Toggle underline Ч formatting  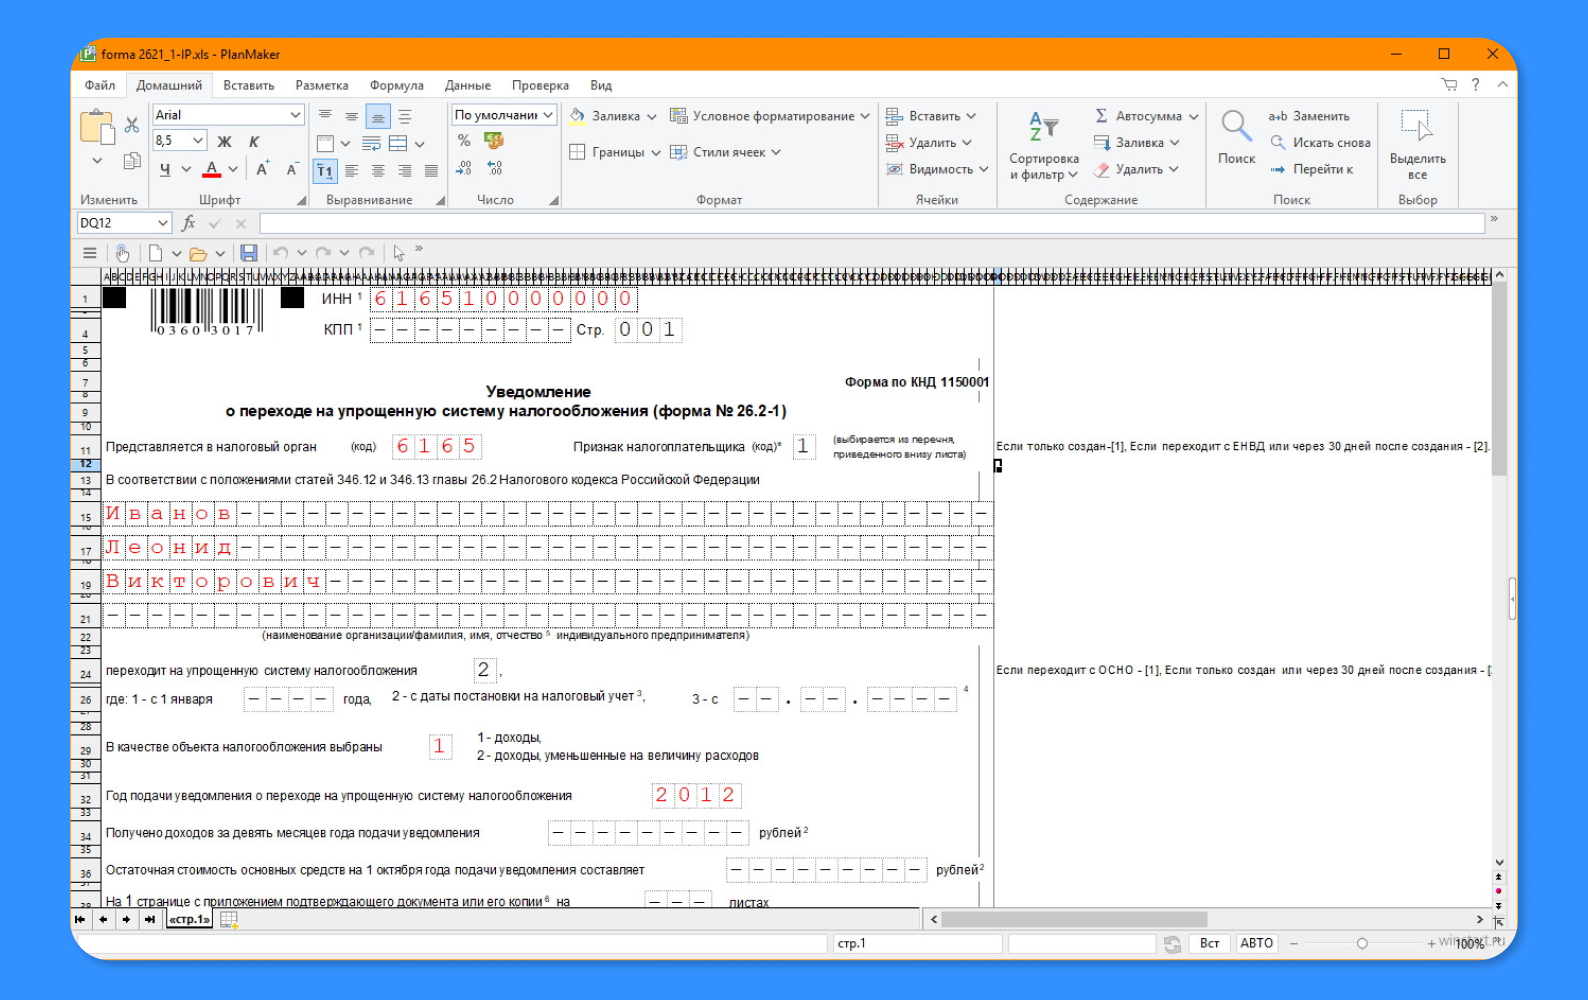(x=165, y=169)
